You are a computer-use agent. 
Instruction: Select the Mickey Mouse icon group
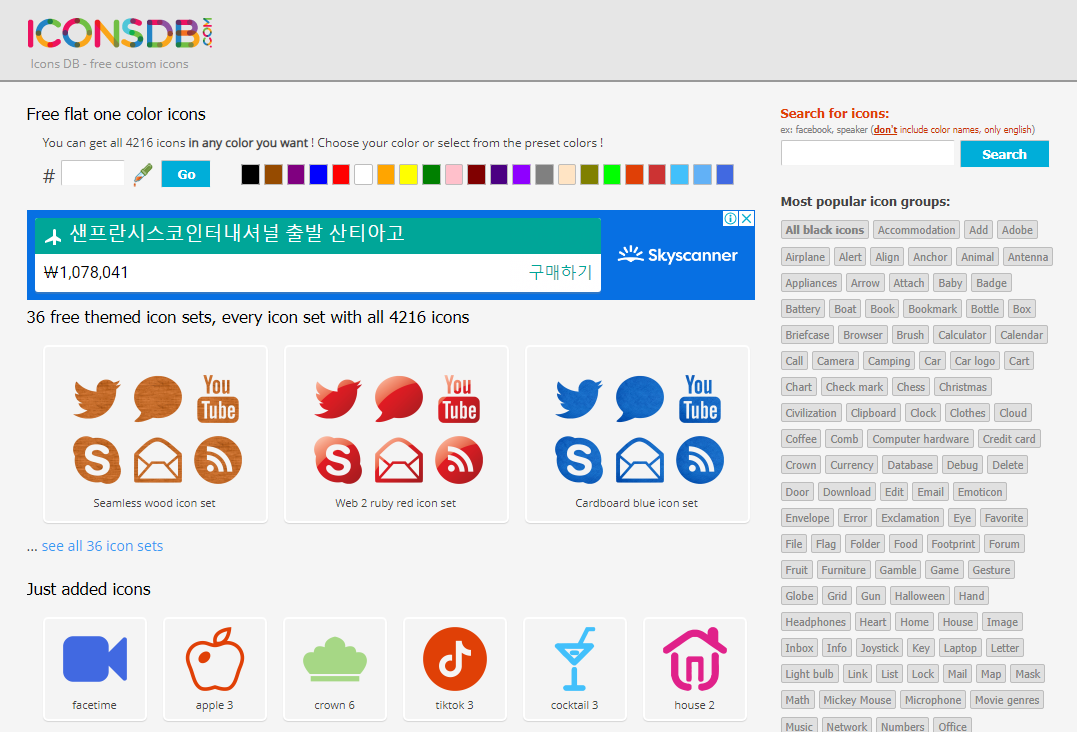click(857, 700)
